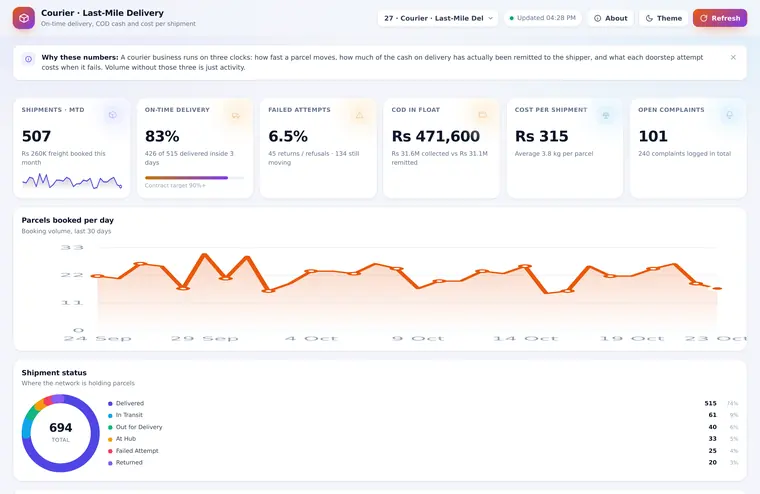Click the 'Shipment status' heading
760x494 pixels.
[54, 373]
